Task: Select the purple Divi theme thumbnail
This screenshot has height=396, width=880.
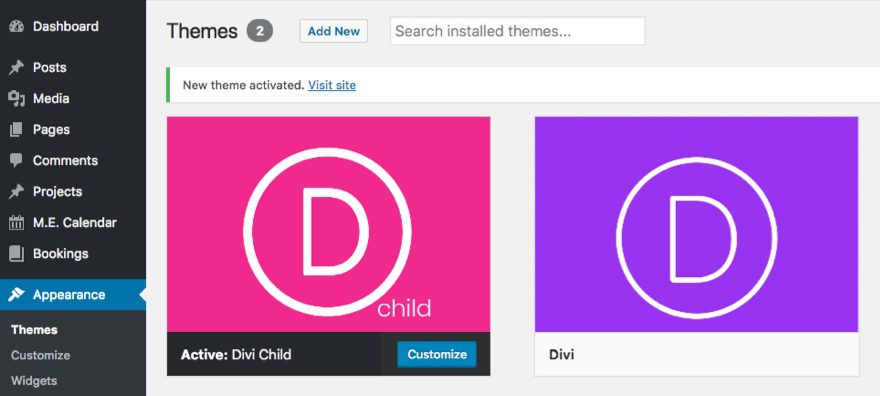Action: click(696, 224)
